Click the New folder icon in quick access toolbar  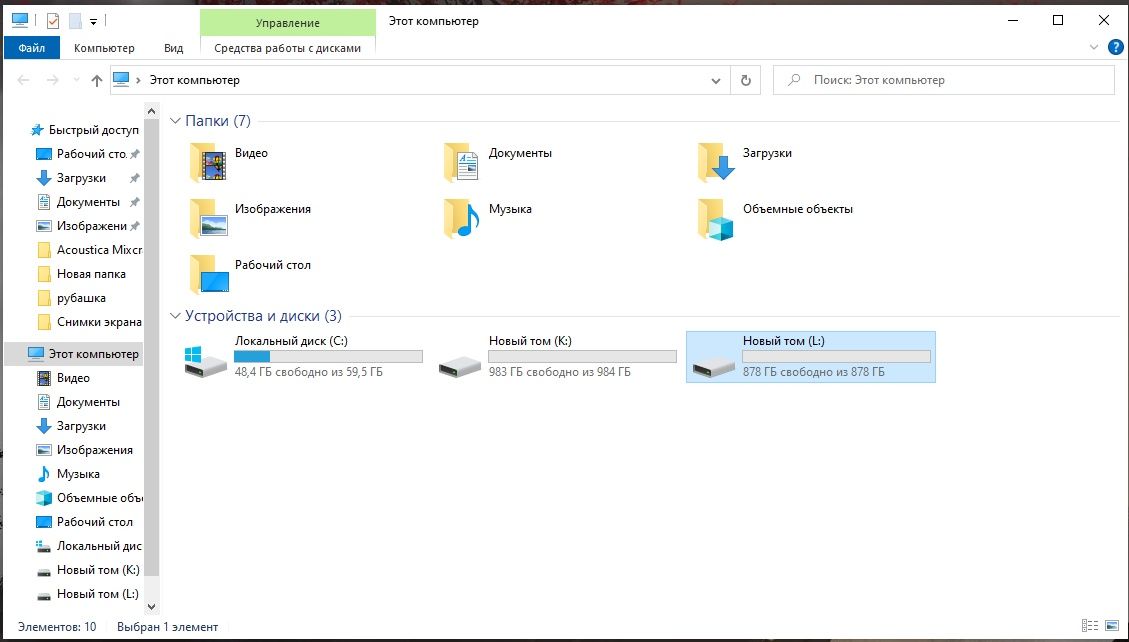click(x=75, y=21)
